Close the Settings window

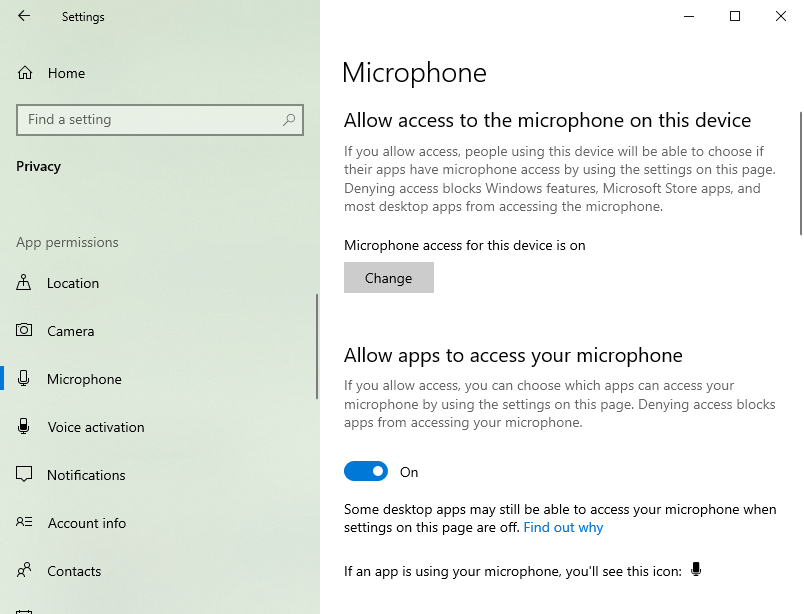tap(781, 16)
